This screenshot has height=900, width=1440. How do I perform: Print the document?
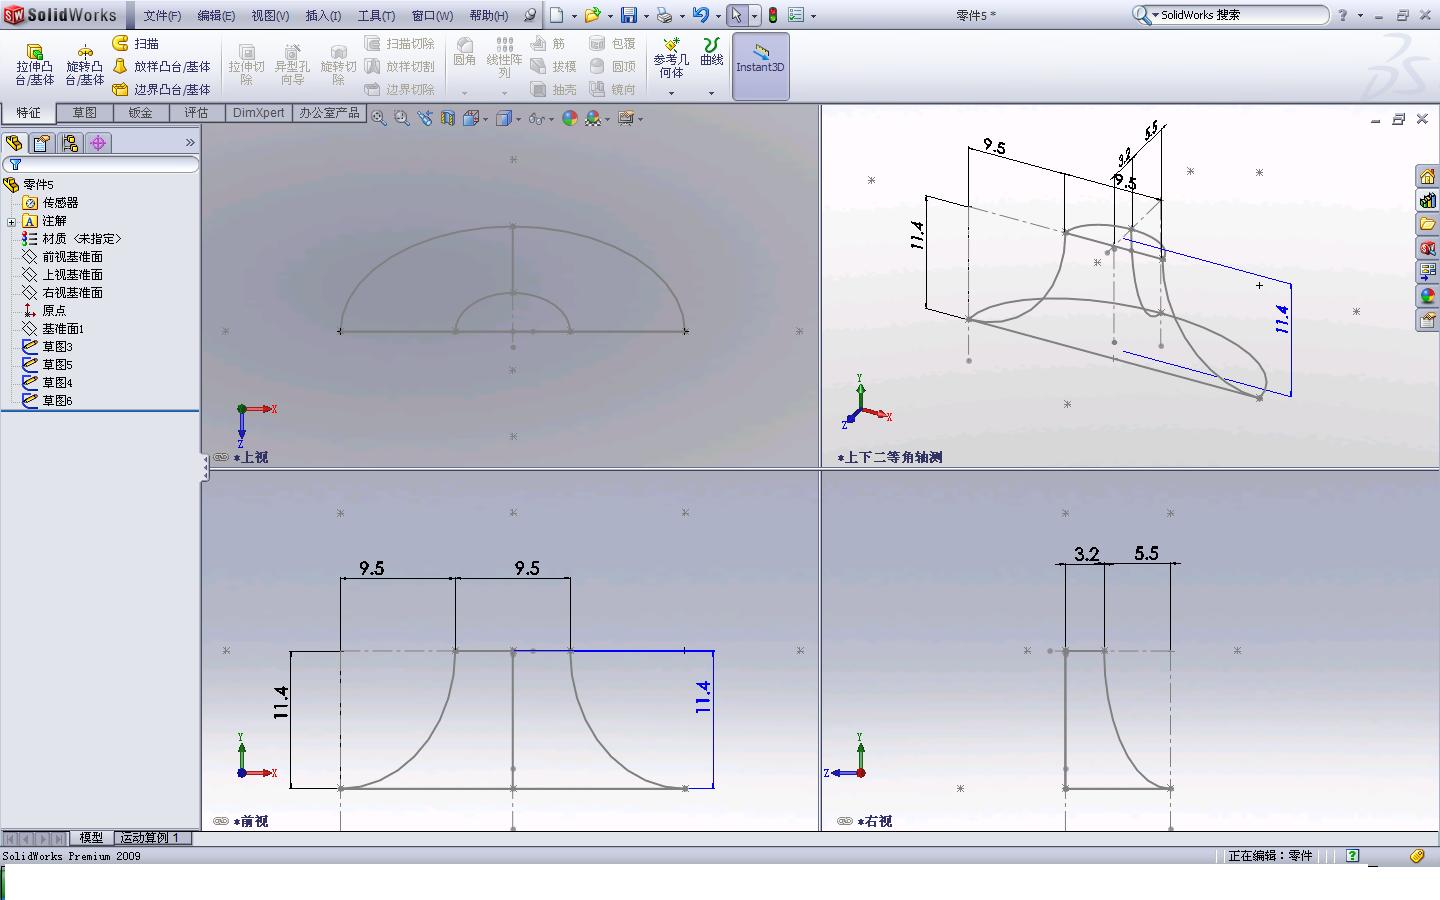tap(664, 15)
